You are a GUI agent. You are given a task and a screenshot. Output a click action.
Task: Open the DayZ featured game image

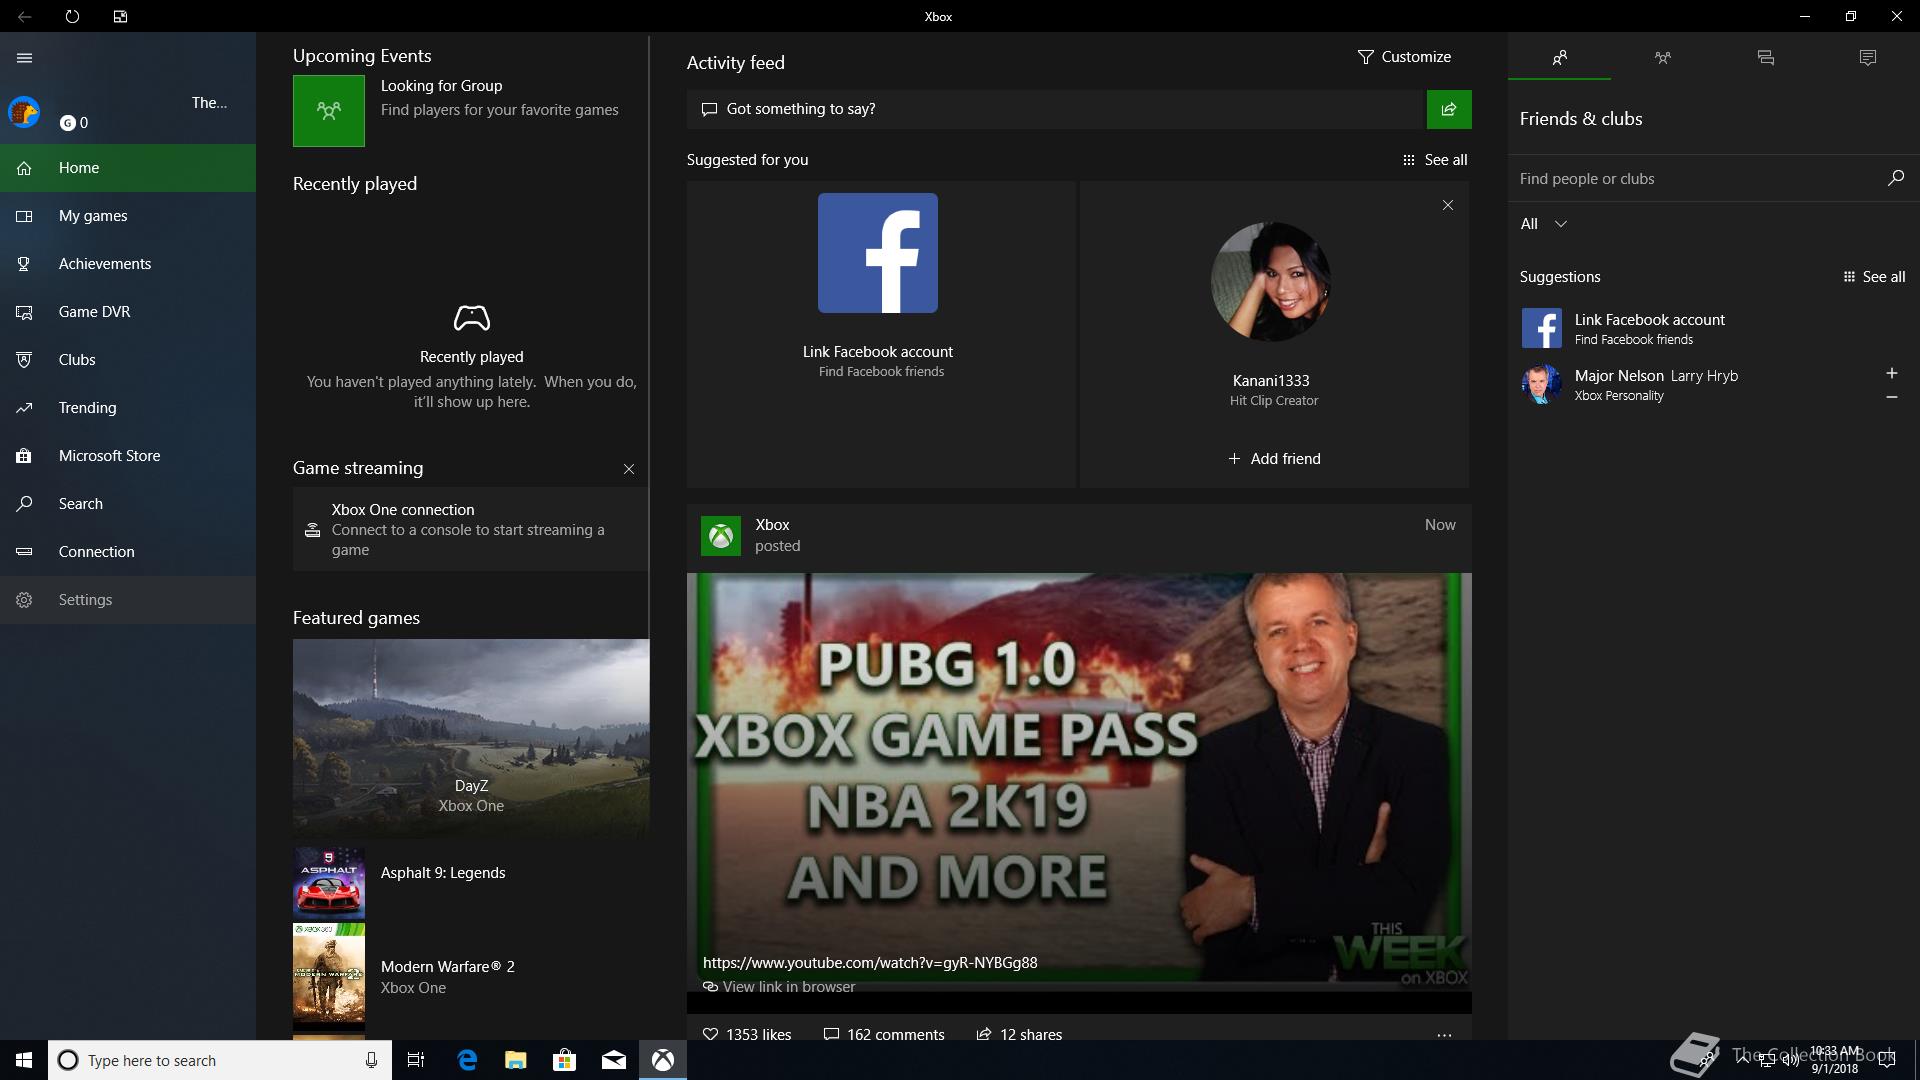tap(471, 738)
